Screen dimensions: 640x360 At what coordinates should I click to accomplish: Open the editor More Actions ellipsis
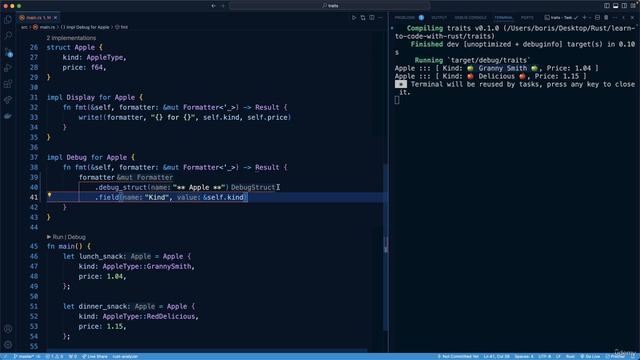(380, 18)
